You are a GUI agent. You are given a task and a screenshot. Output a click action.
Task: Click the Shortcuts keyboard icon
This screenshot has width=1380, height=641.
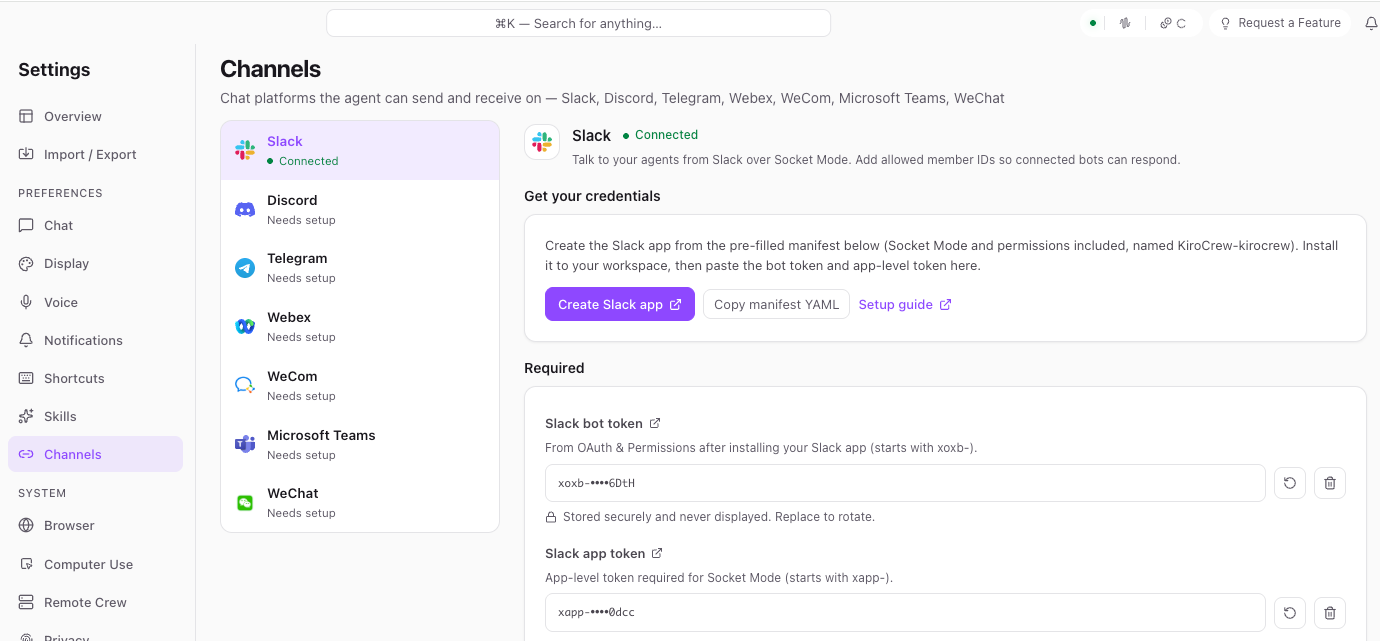tap(26, 378)
